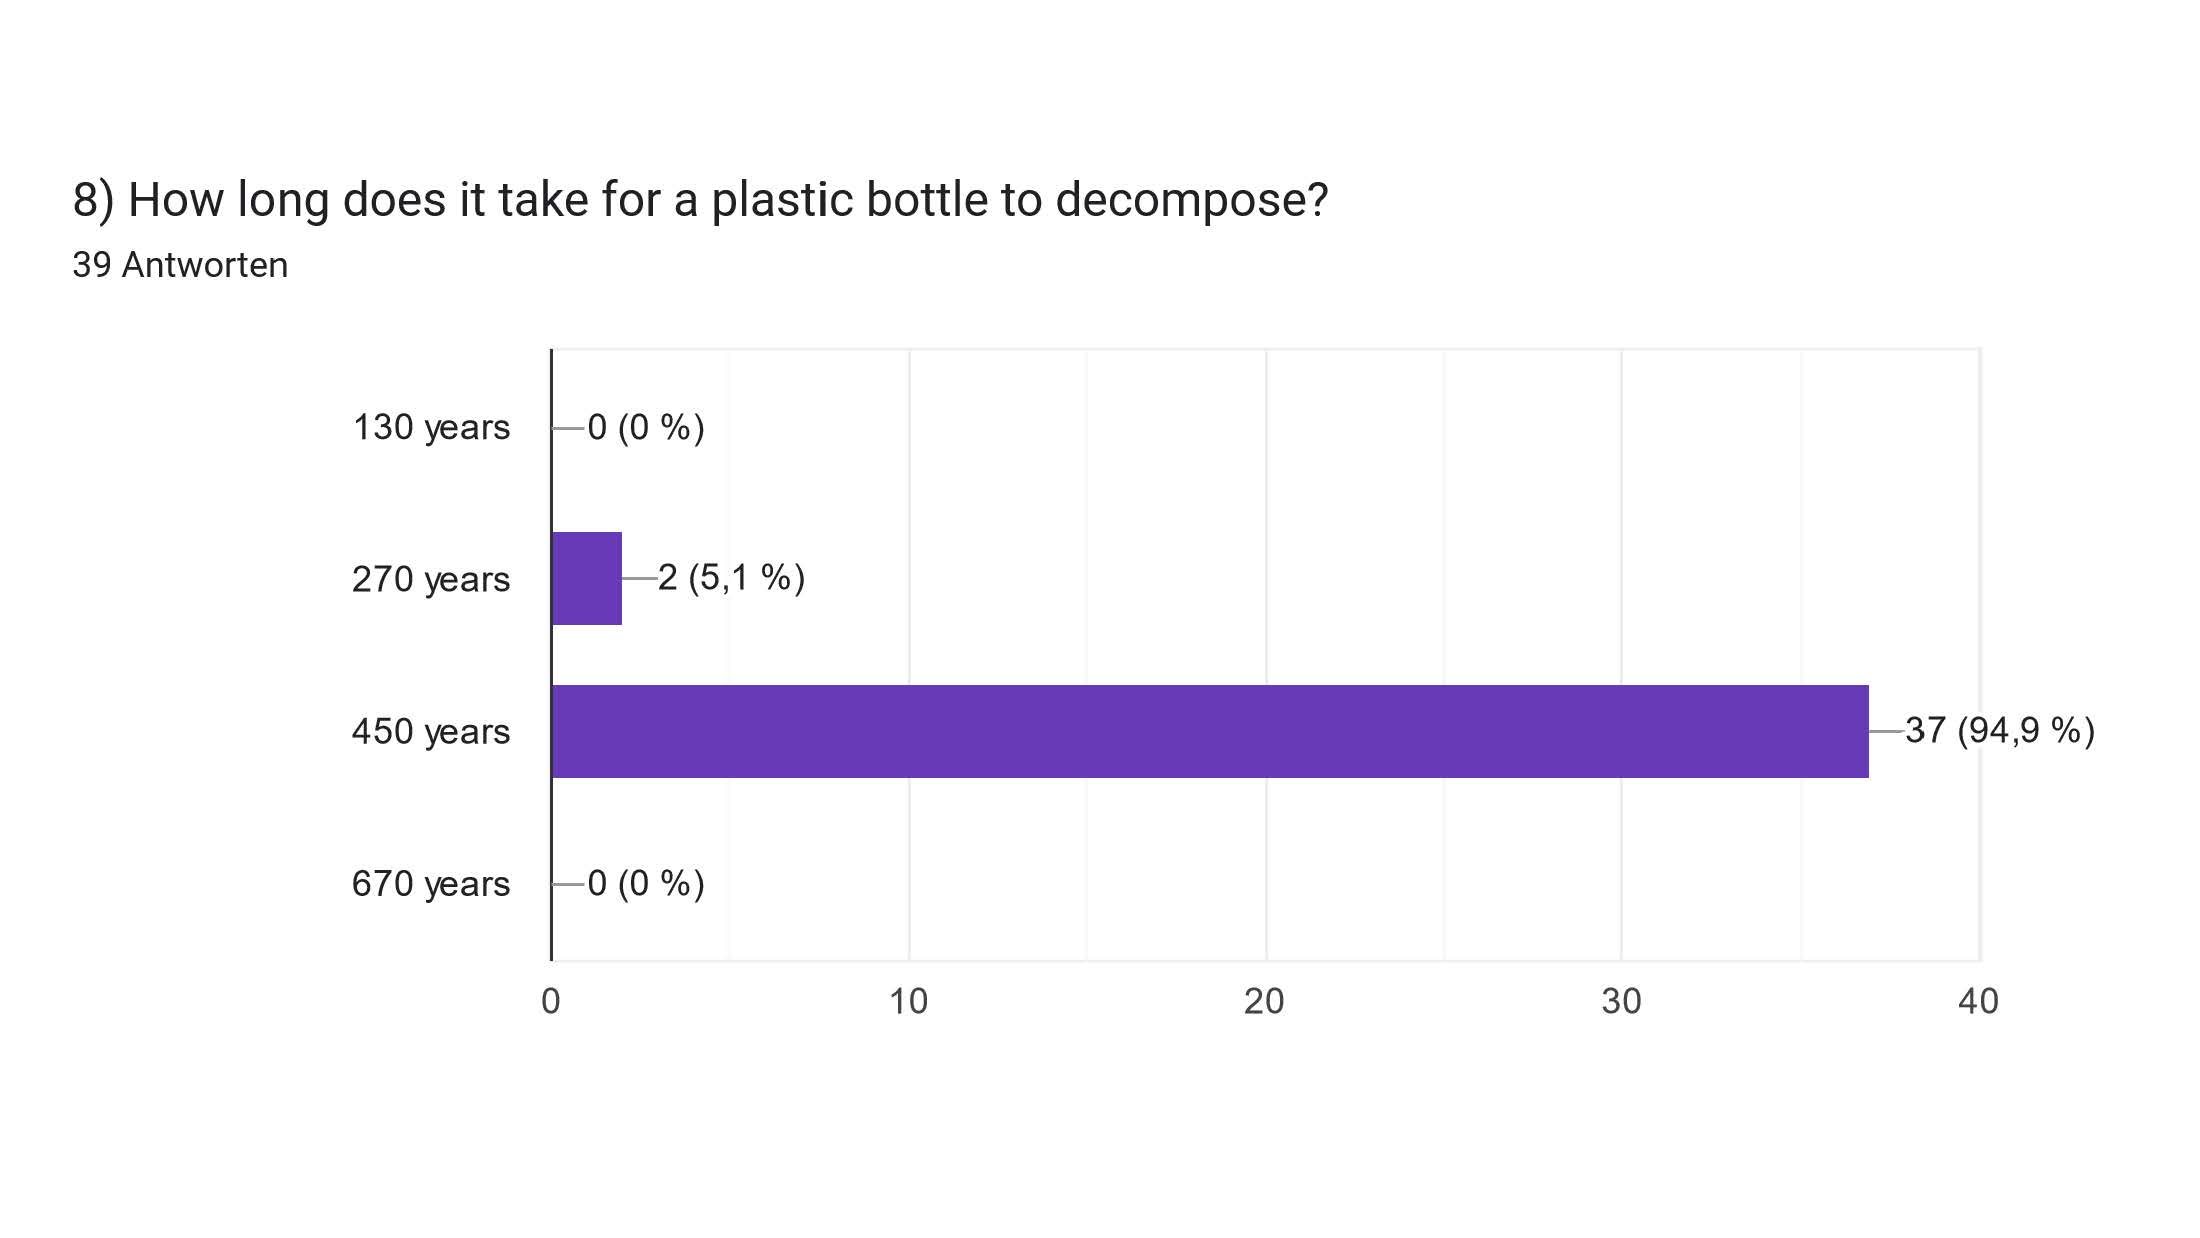The image size is (2200, 1238).
Task: Click the x-axis tick label "20"
Action: pos(1264,1001)
